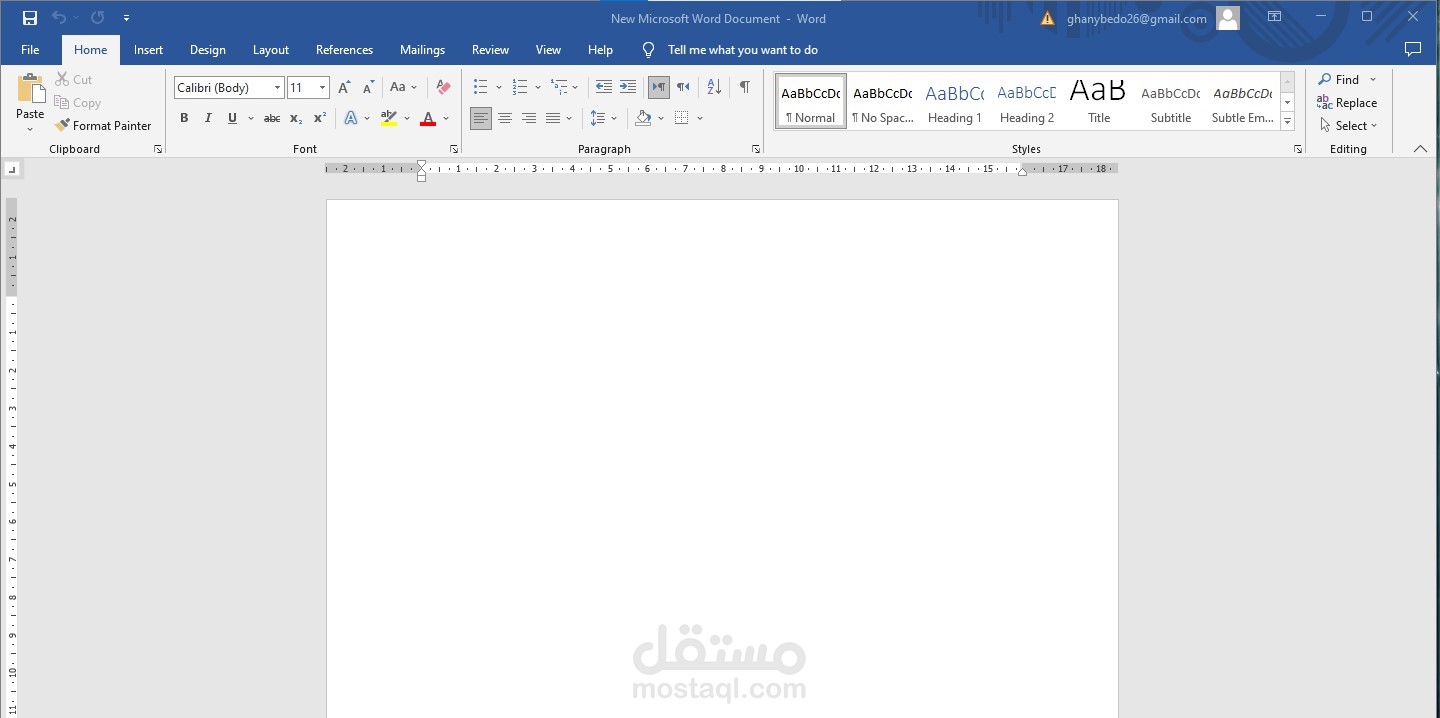Go to the References tab
This screenshot has width=1440, height=718.
(344, 49)
